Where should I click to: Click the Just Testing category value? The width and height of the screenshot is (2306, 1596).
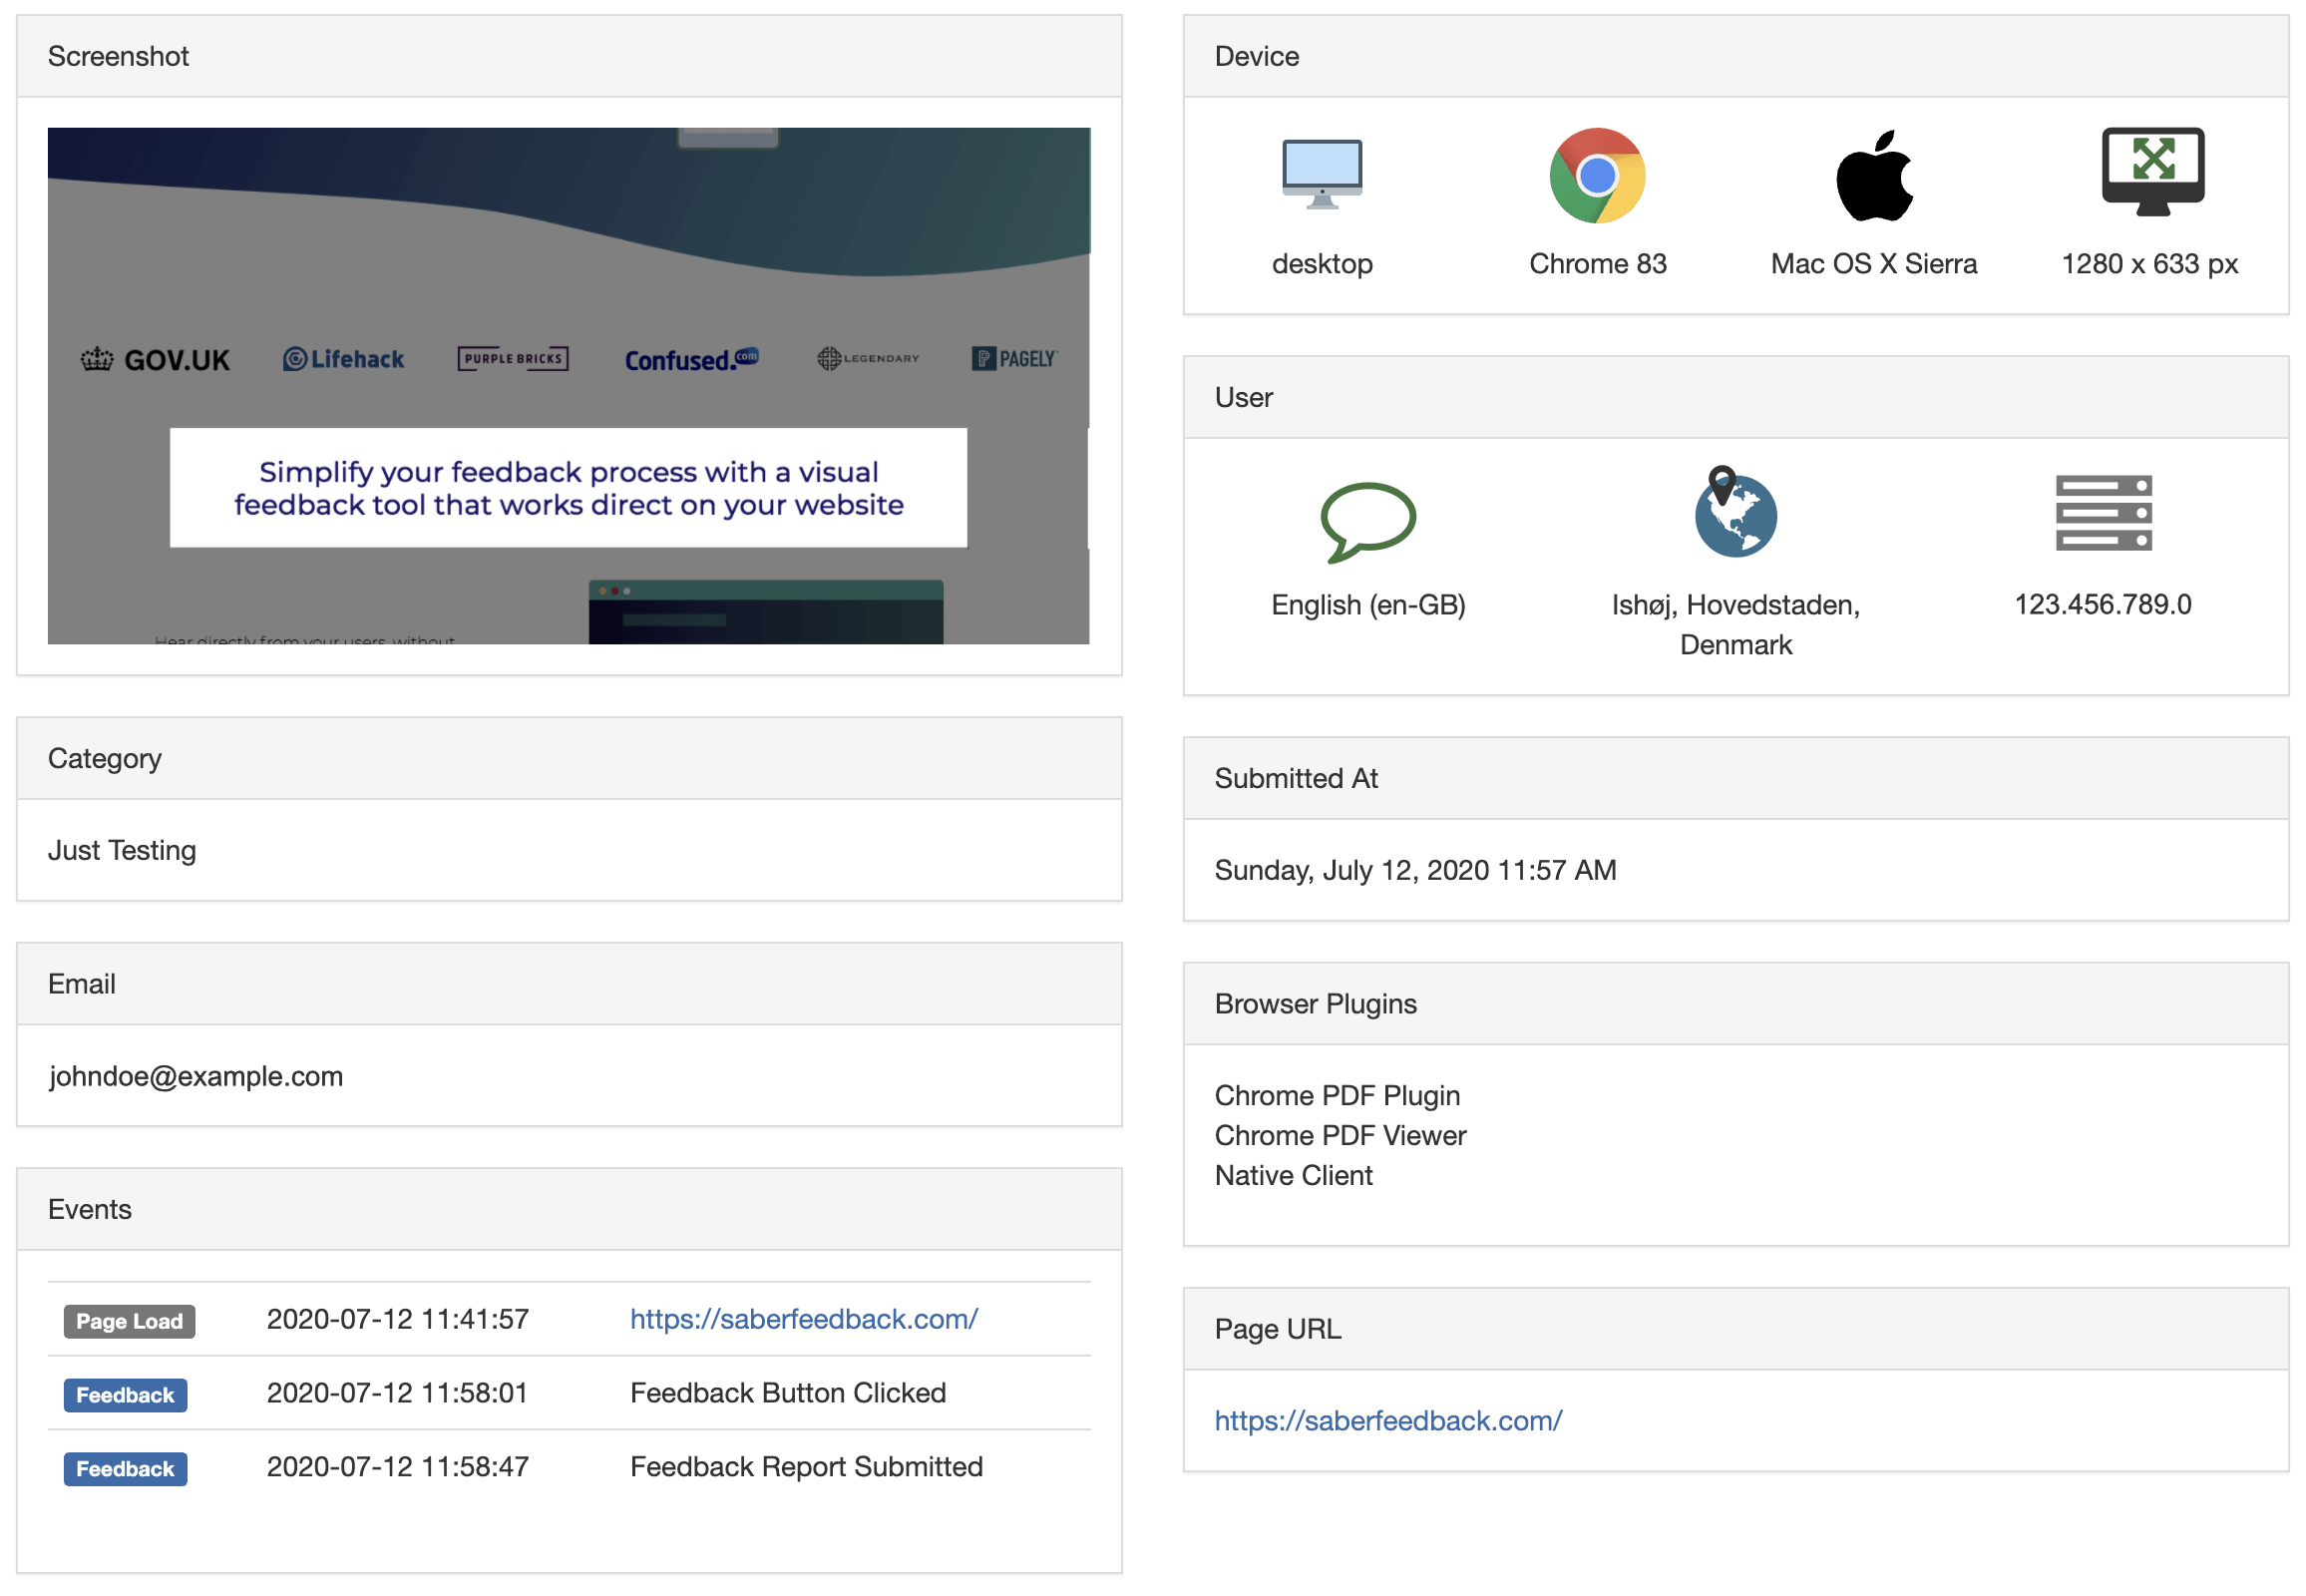[122, 850]
